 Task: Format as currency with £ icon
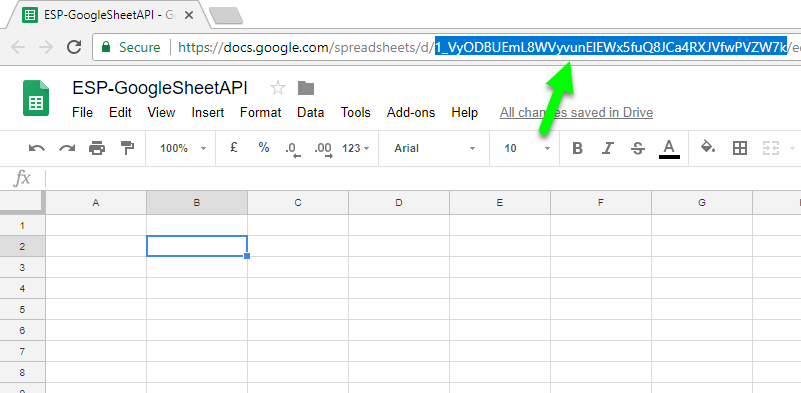click(234, 148)
